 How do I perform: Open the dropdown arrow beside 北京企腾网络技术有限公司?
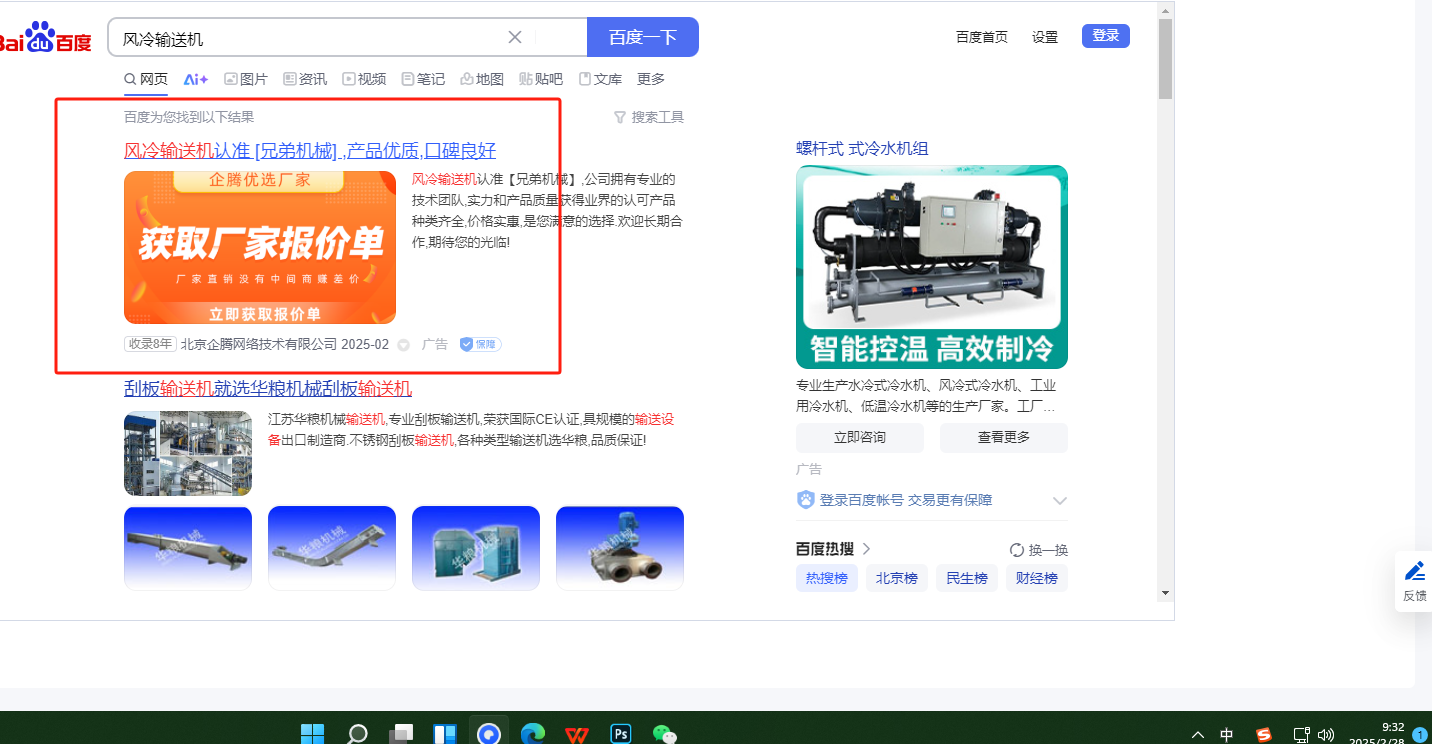[404, 345]
